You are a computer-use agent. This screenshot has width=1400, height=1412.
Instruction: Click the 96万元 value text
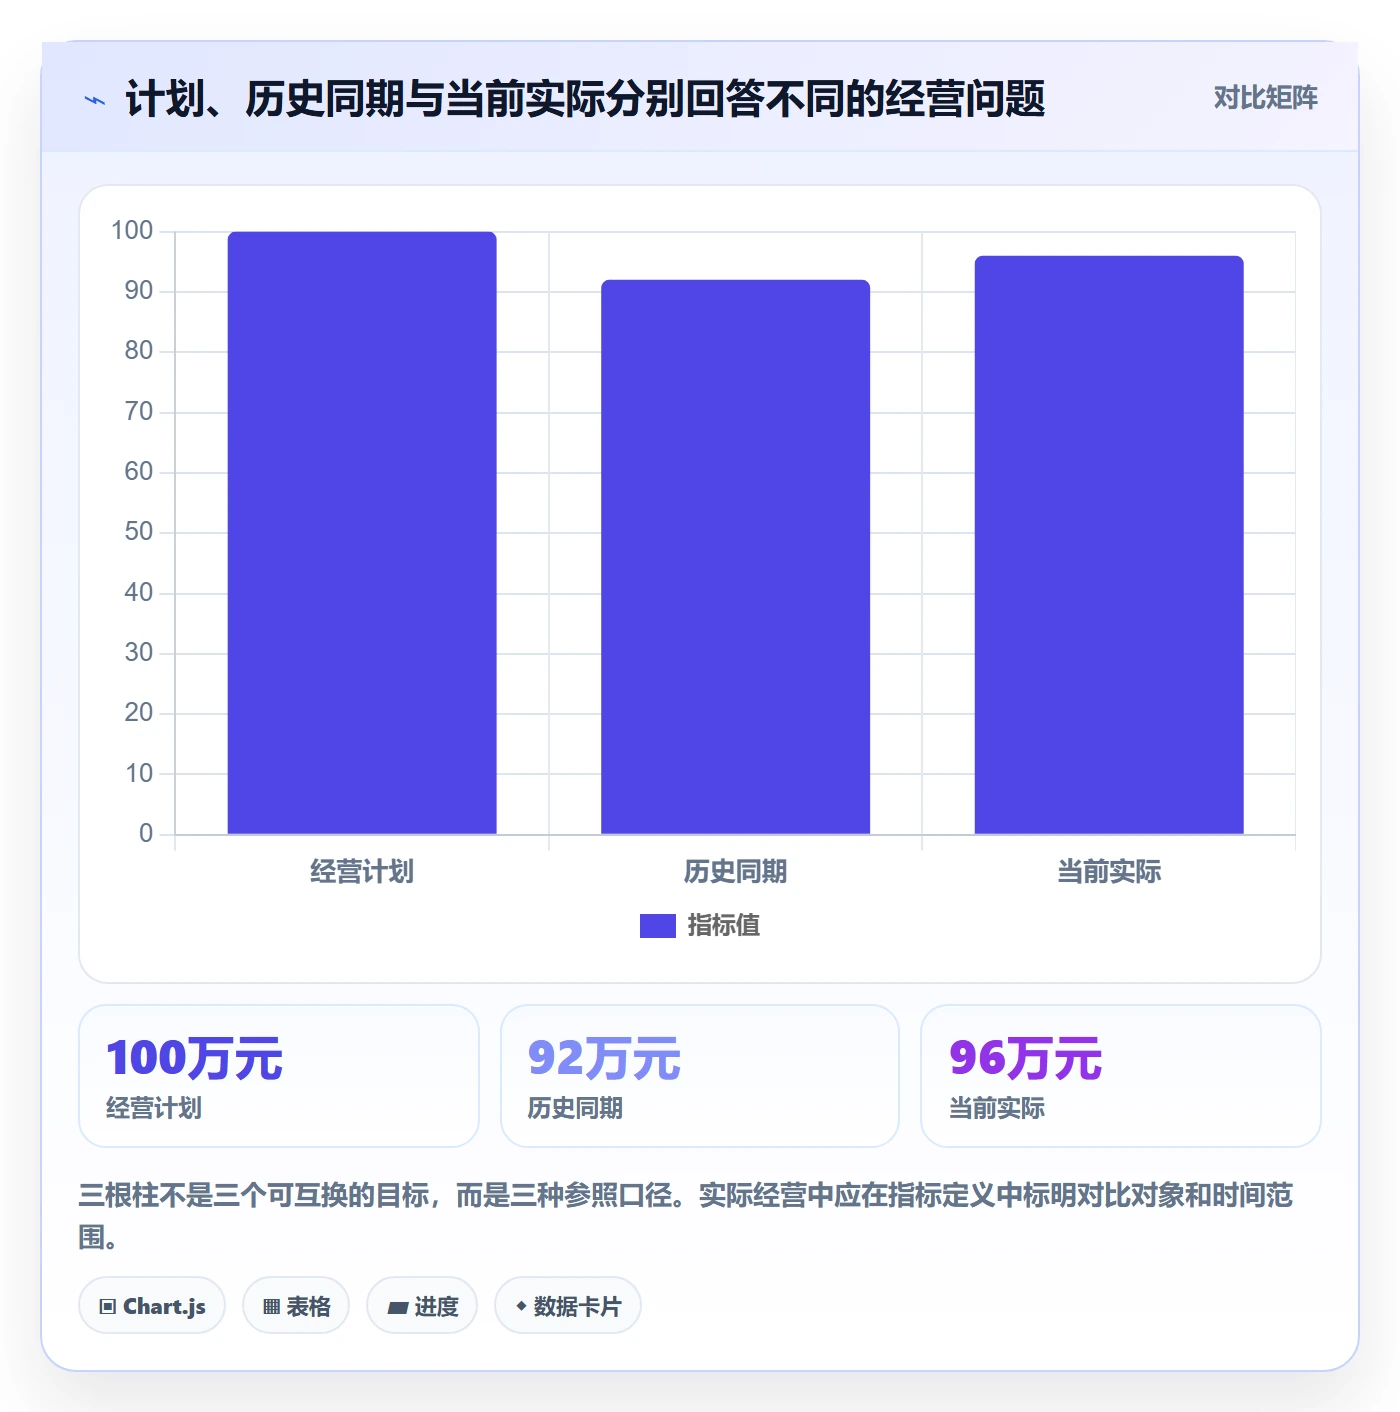1025,1058
